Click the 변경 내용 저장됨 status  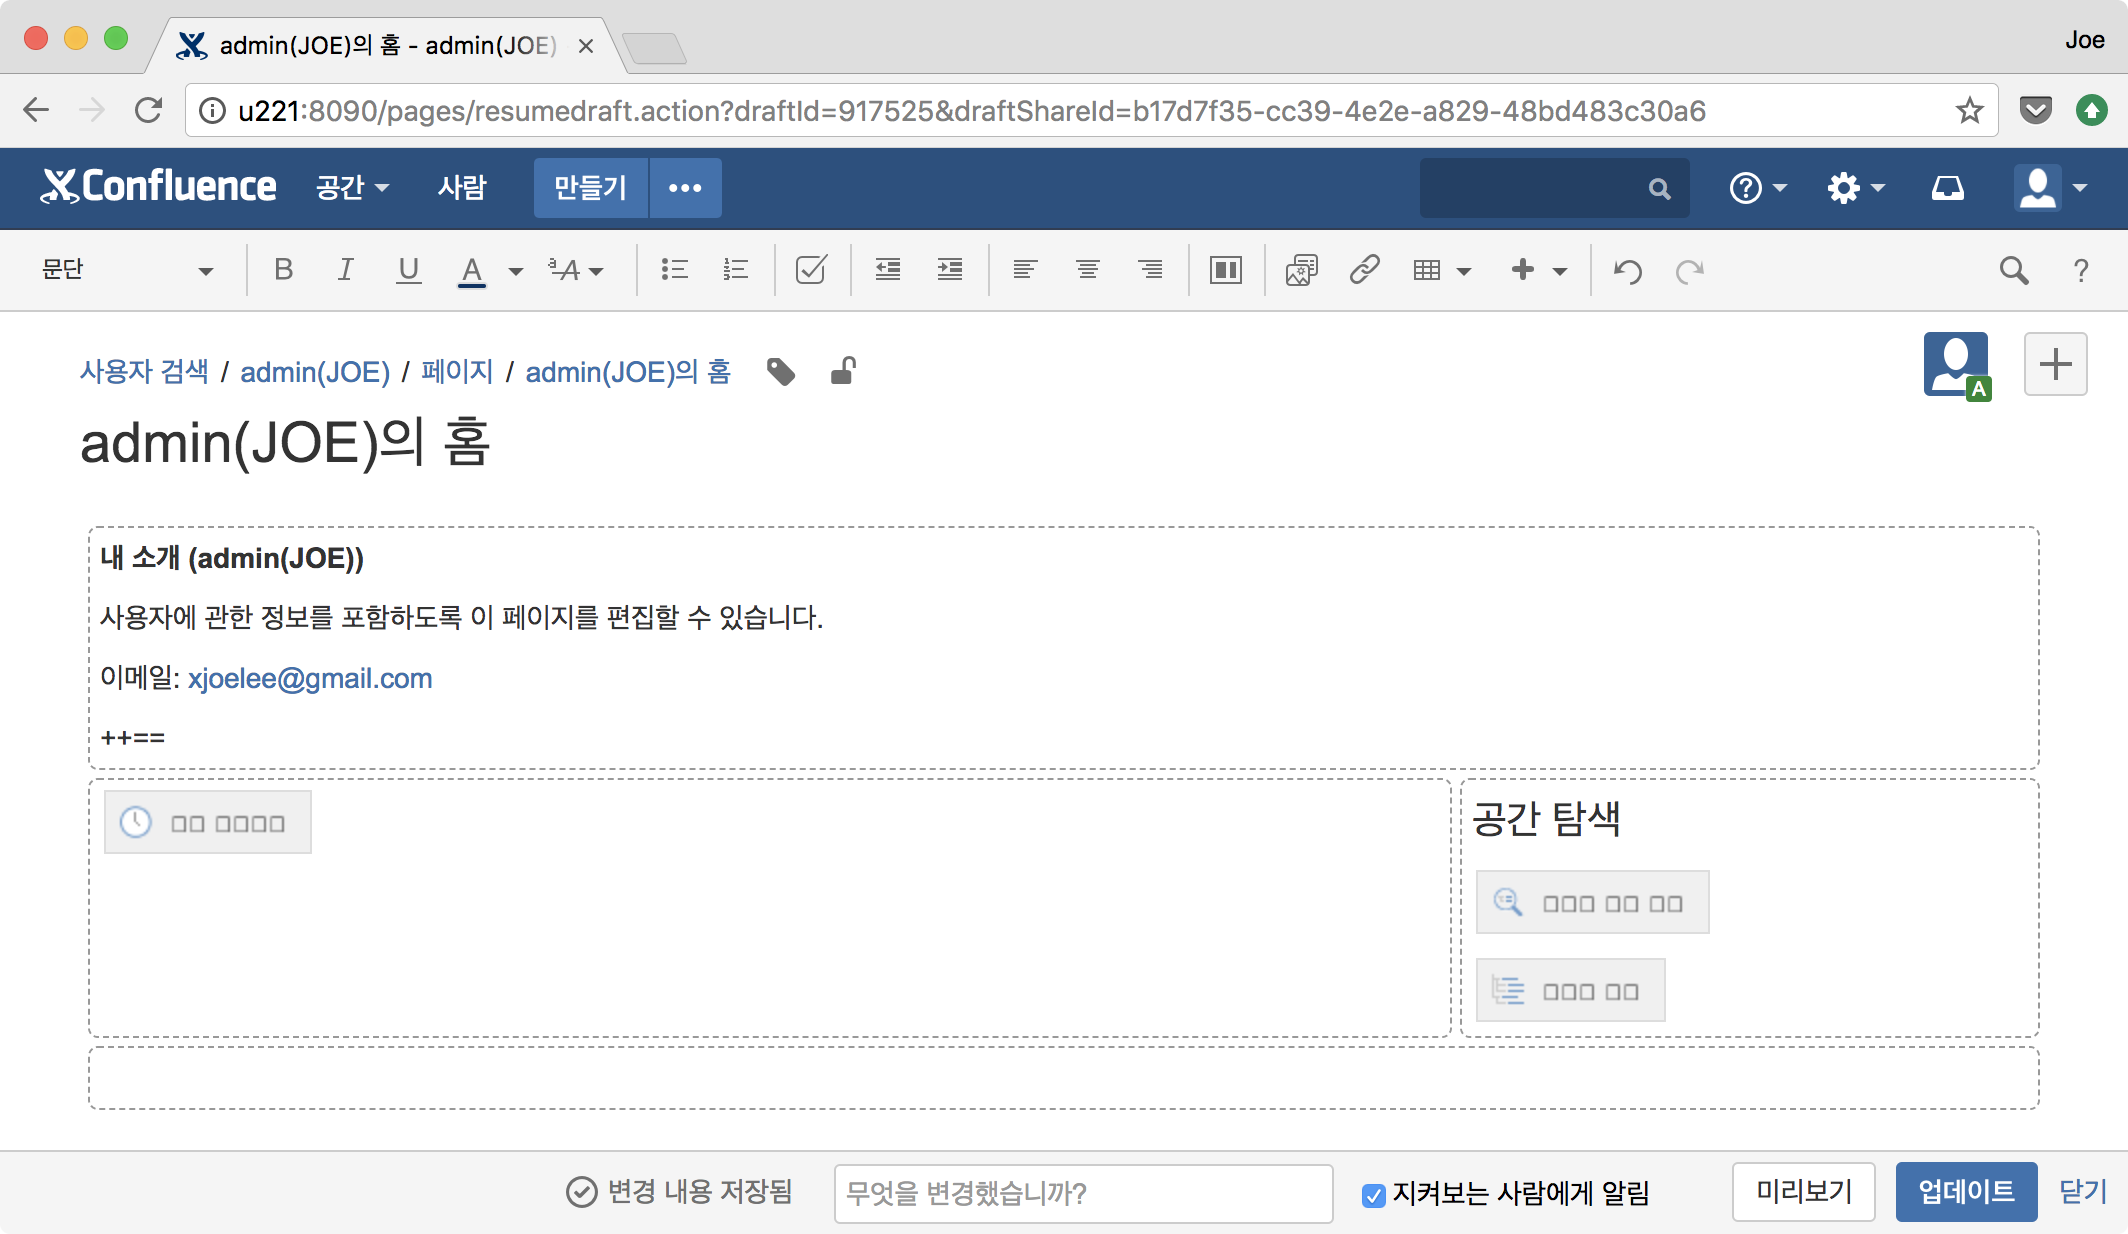pos(679,1192)
